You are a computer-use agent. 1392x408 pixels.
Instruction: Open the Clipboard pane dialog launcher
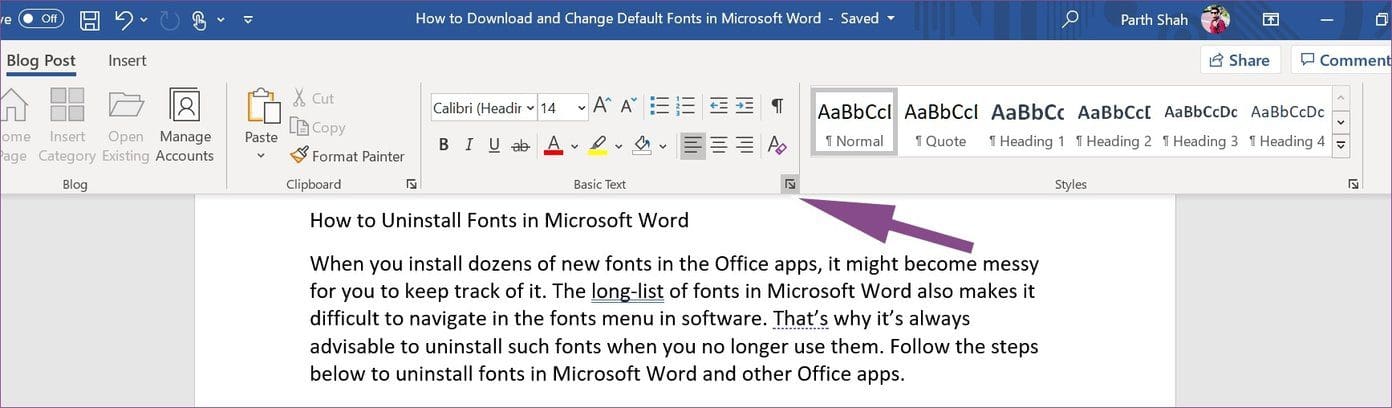(x=411, y=184)
